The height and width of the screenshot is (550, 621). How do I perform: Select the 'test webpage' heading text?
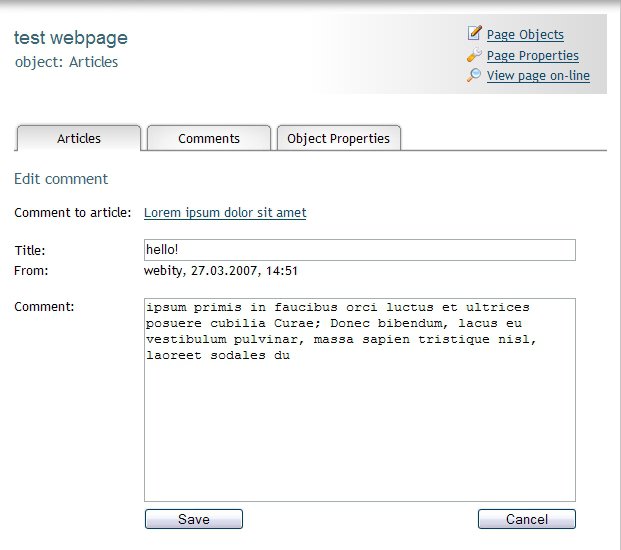[71, 38]
